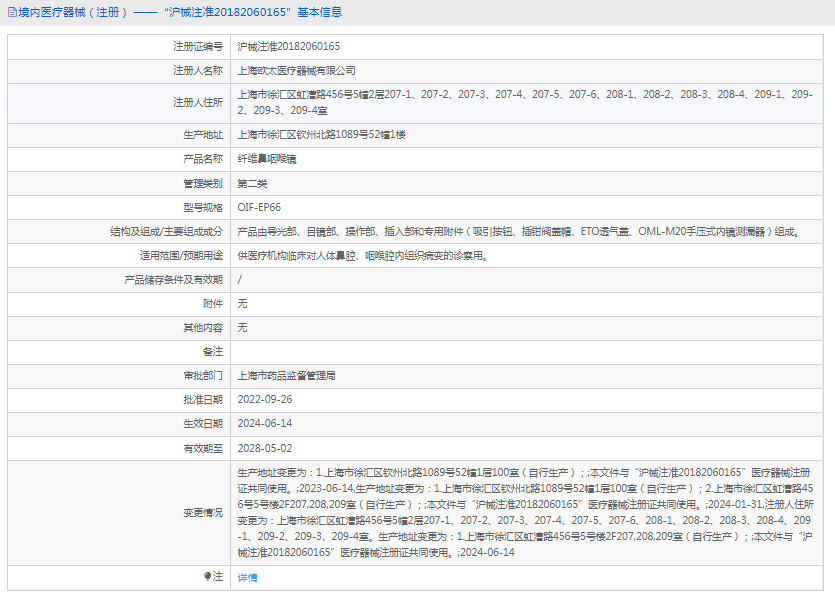Click the expiry date 2028-05-02
This screenshot has height=596, width=835.
pyautogui.click(x=265, y=448)
